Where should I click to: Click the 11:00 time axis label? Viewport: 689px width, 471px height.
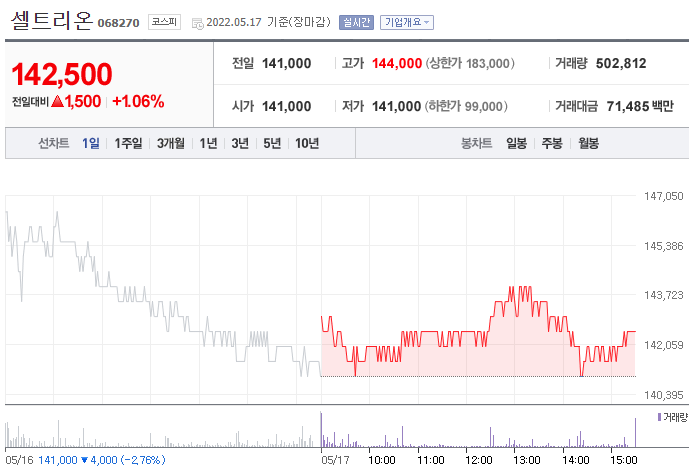click(431, 460)
